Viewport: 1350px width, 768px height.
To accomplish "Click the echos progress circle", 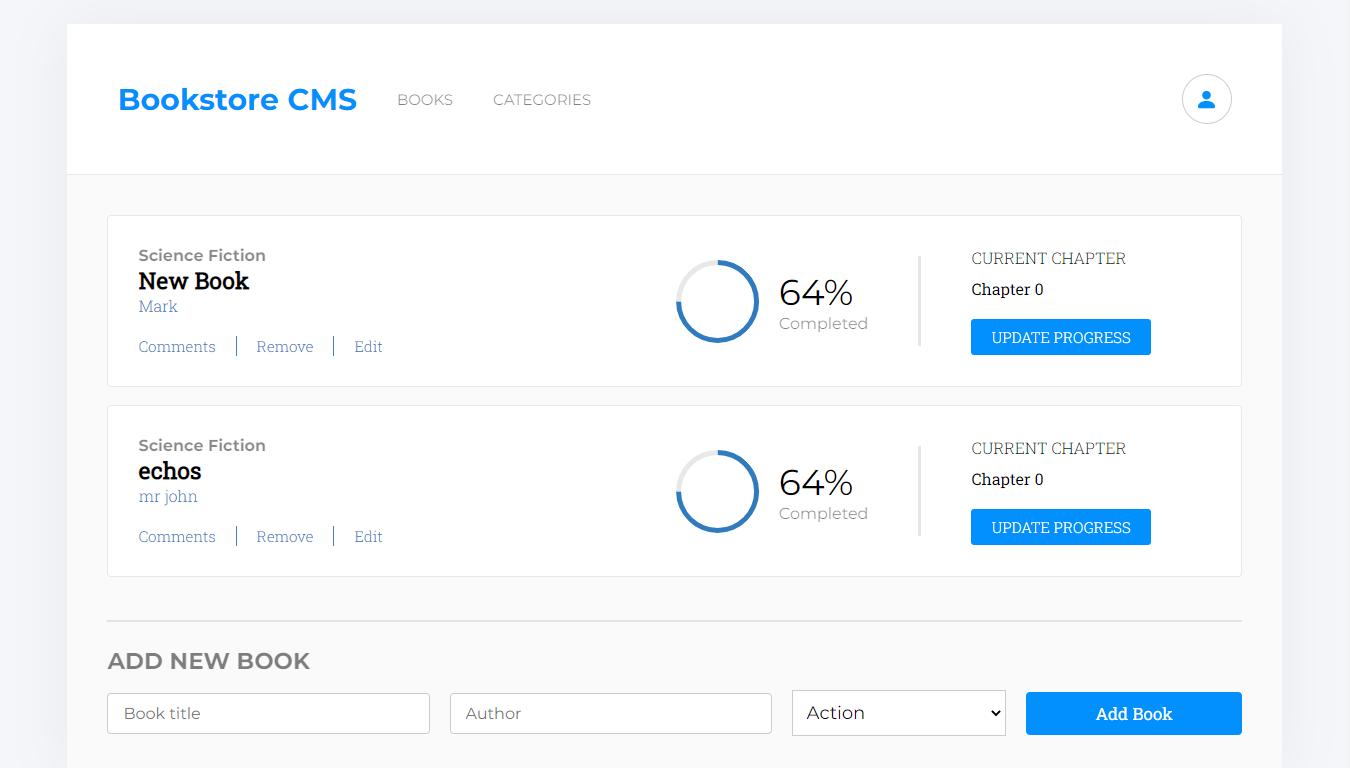I will [x=717, y=491].
